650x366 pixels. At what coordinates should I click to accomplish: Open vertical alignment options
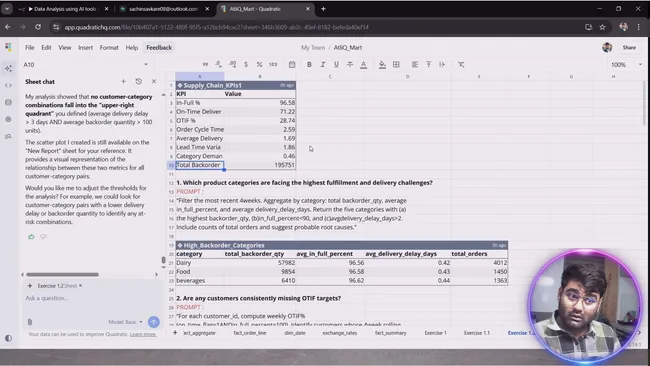(x=429, y=65)
